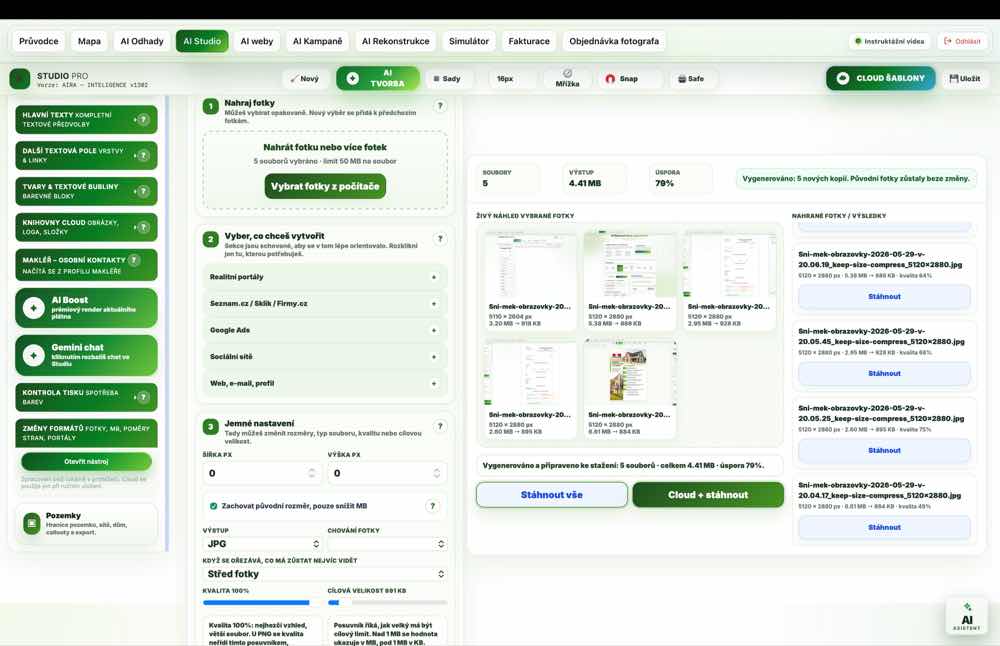This screenshot has height=646, width=1000.
Task: Select the first preview thumbnail 5110 × 2604
Action: [530, 281]
